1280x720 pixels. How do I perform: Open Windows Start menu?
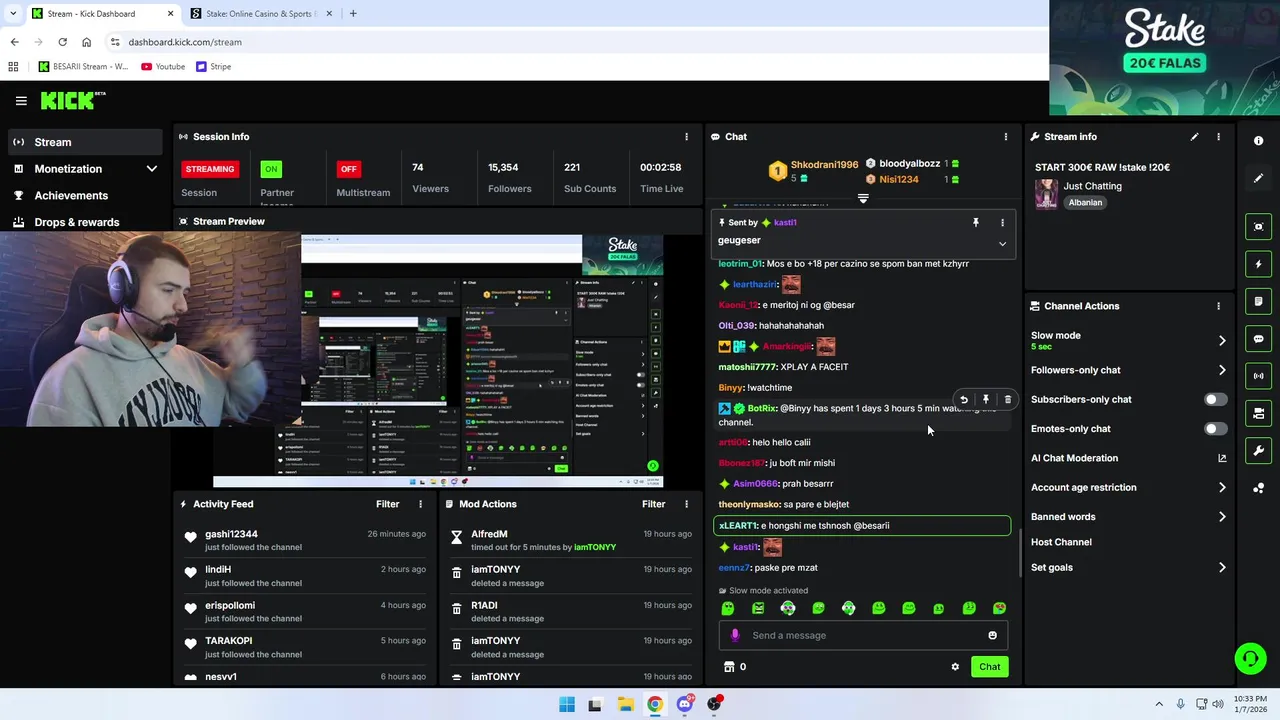point(567,704)
